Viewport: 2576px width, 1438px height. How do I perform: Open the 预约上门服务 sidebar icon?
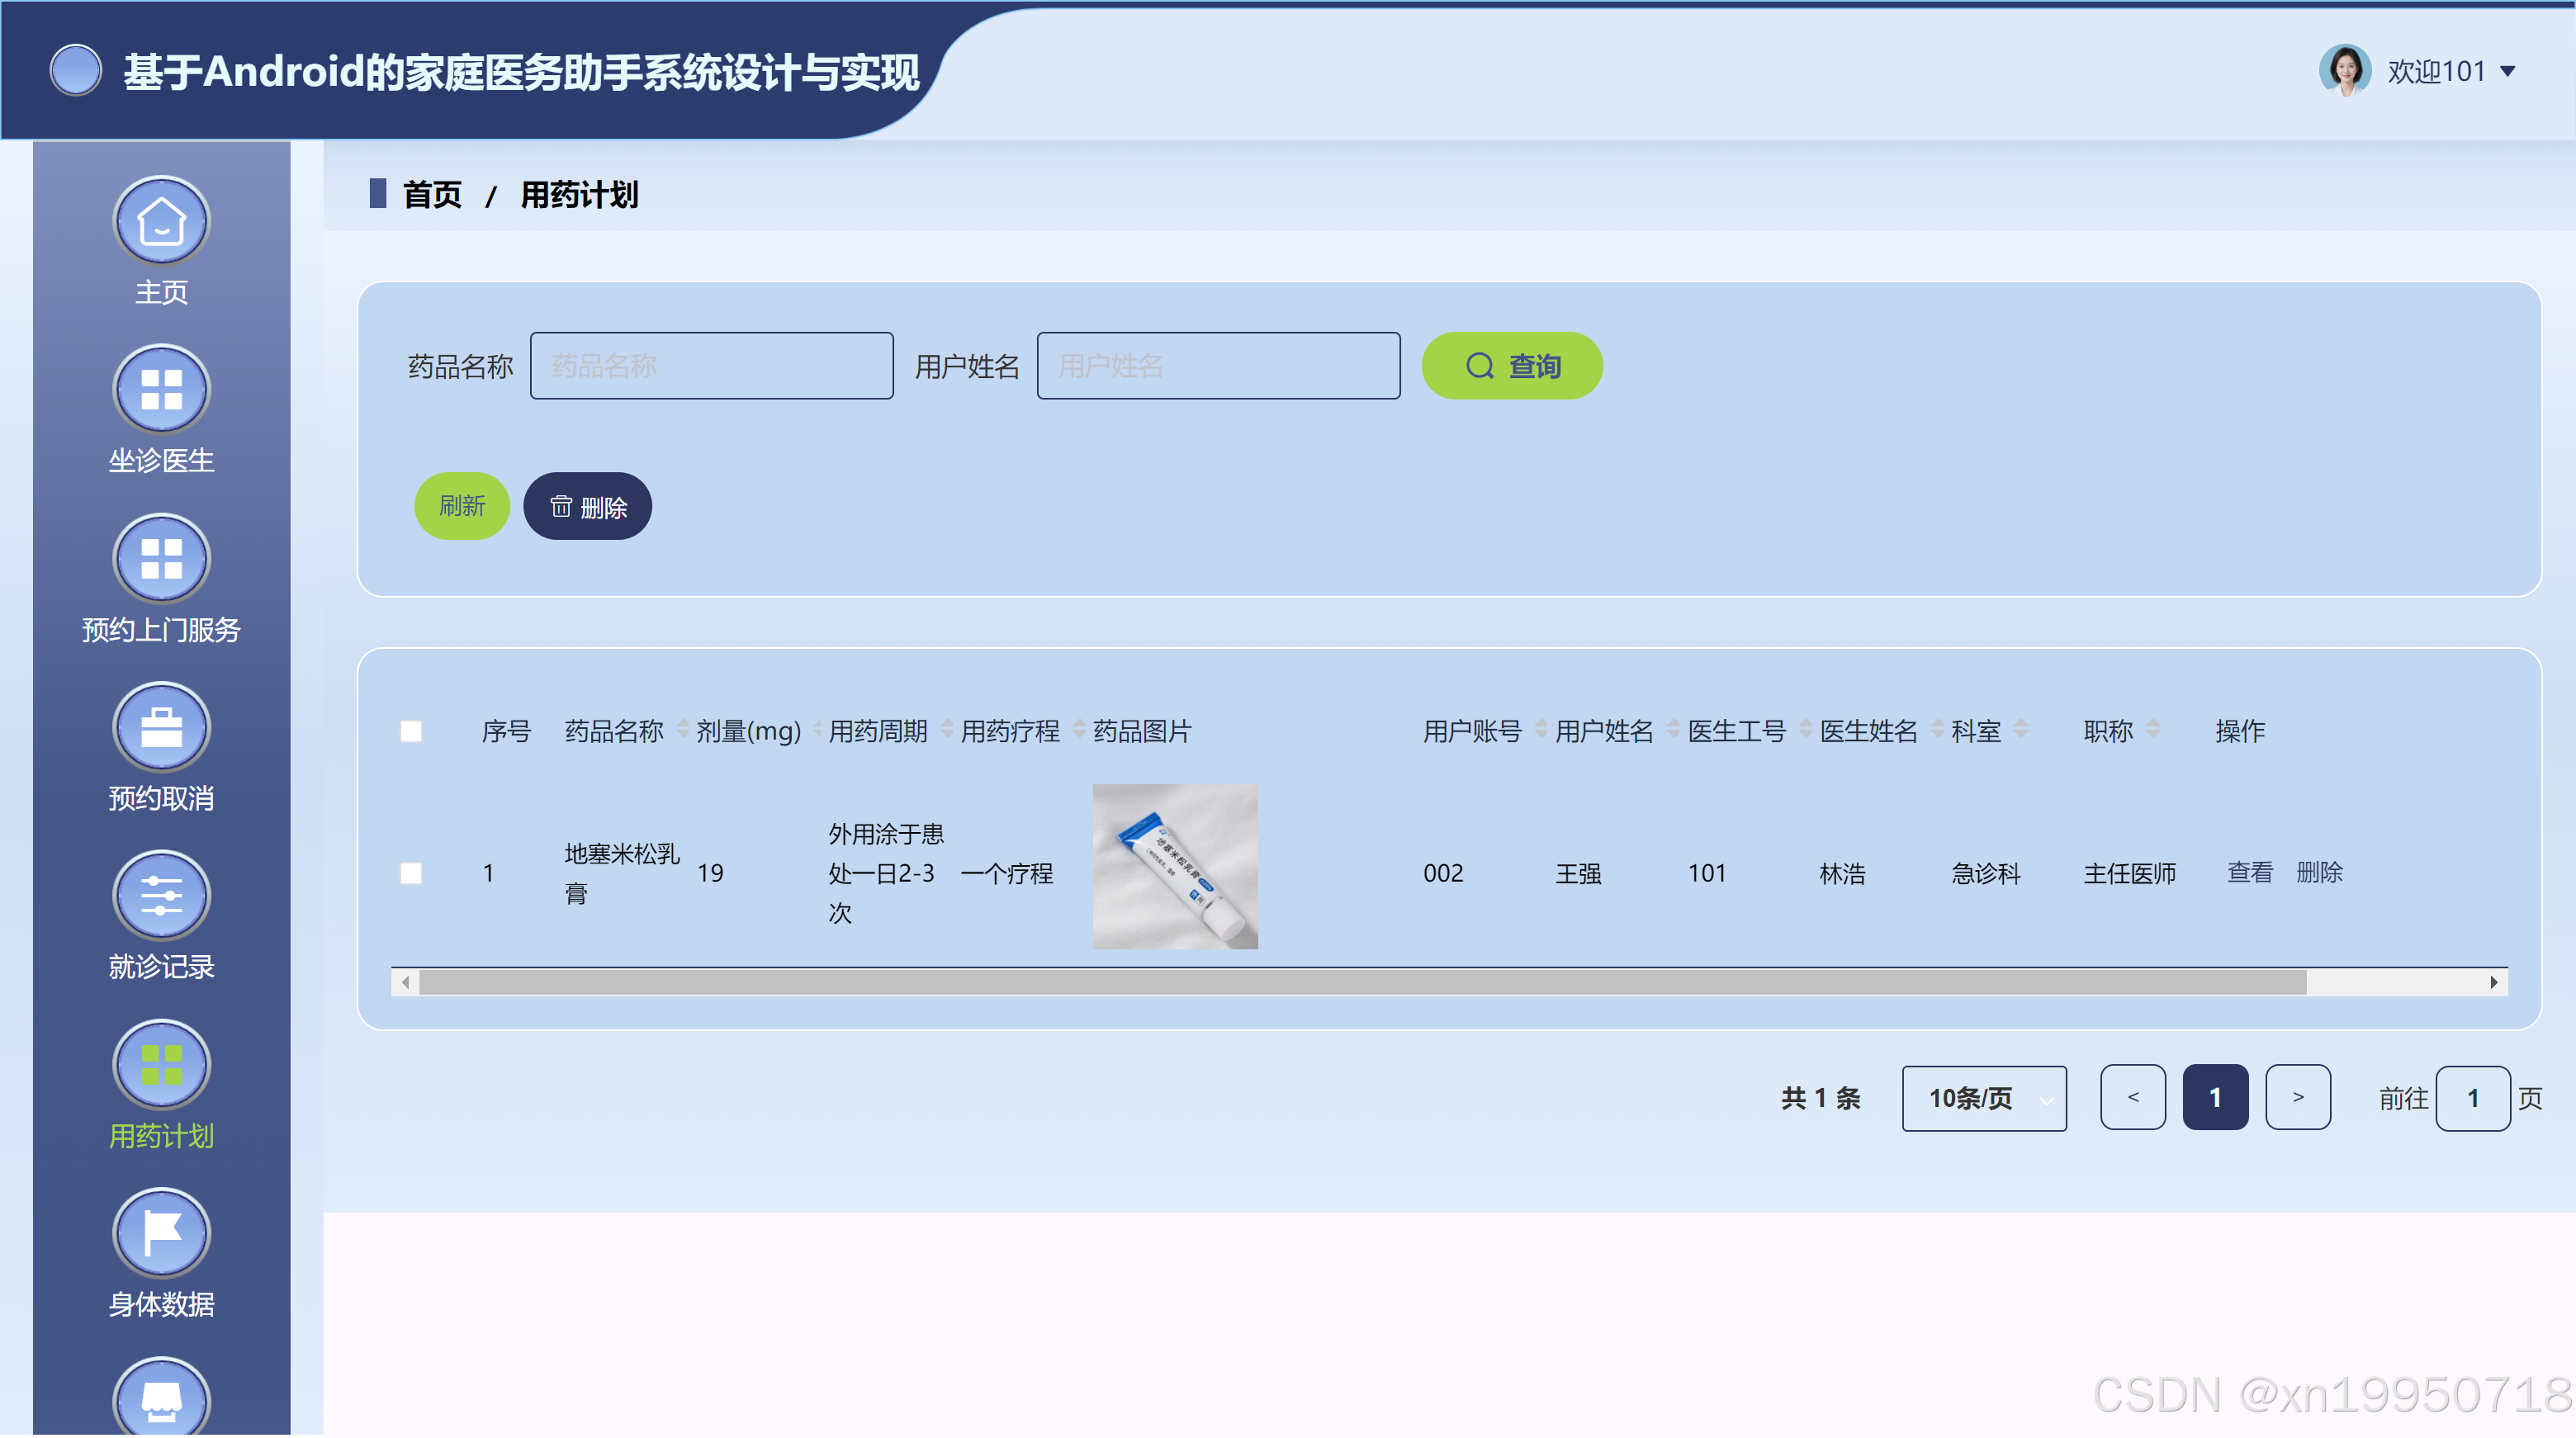tap(161, 559)
